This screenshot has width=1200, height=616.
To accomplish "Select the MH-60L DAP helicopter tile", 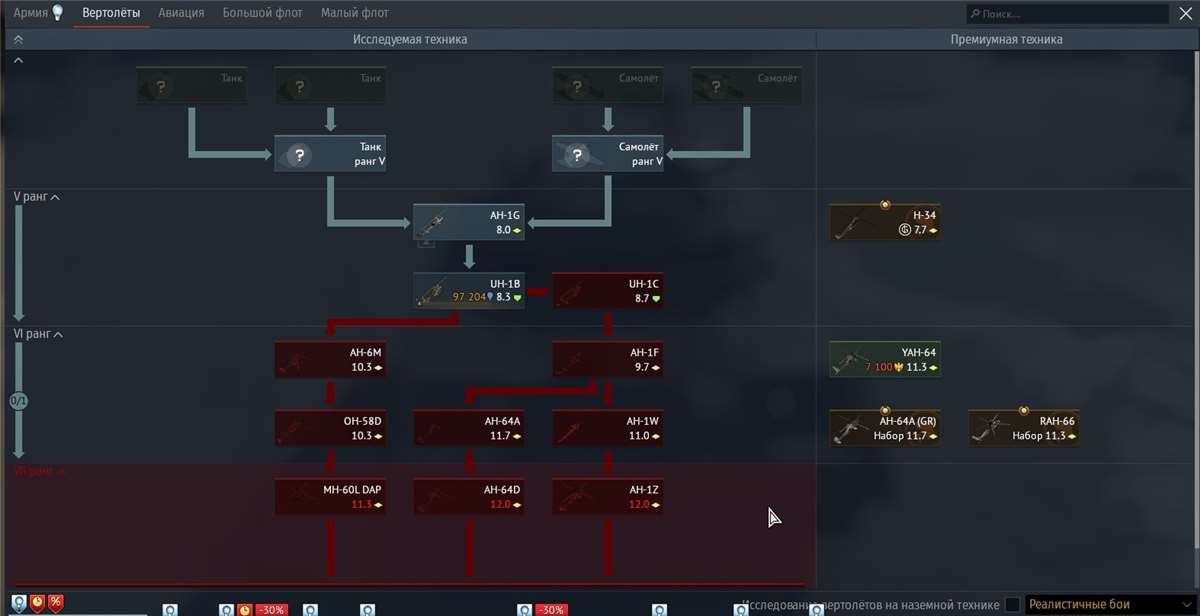I will (329, 496).
